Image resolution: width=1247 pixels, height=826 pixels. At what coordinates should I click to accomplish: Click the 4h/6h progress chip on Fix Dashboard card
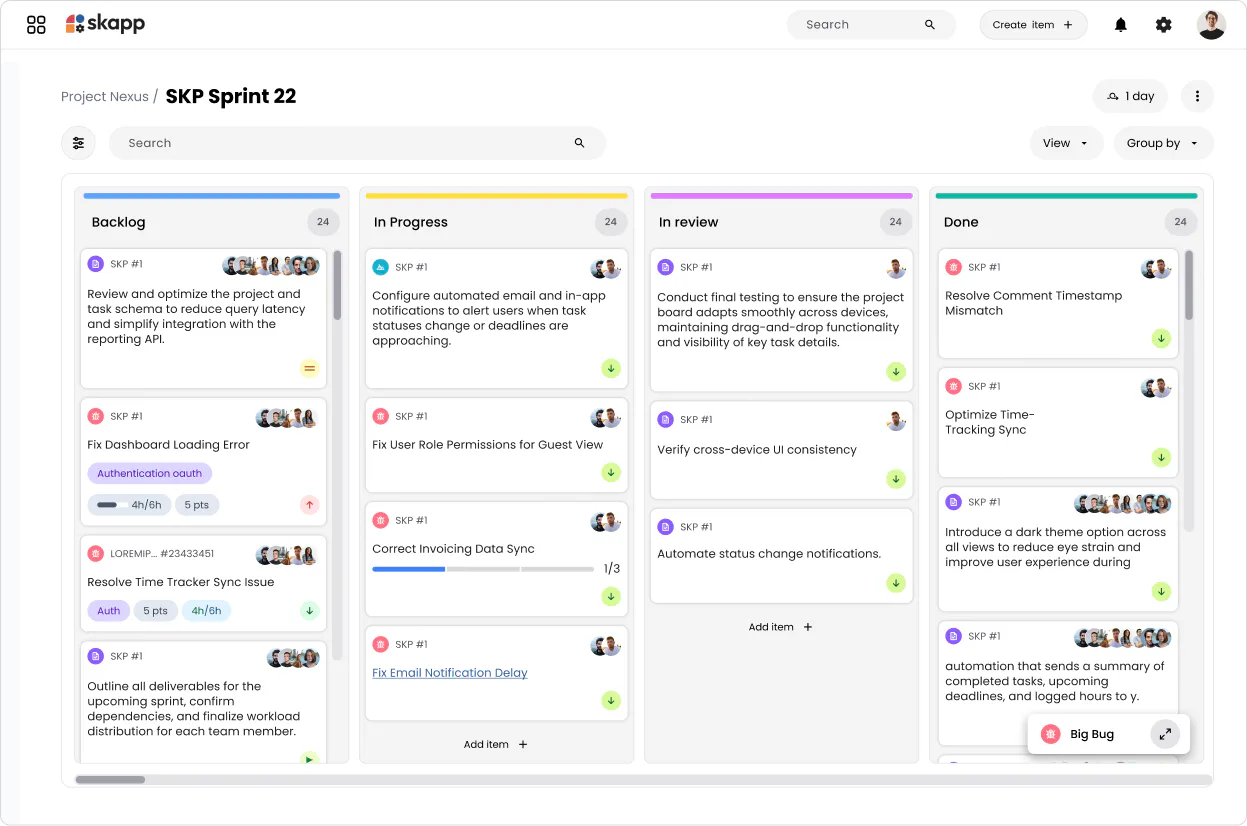tap(129, 505)
